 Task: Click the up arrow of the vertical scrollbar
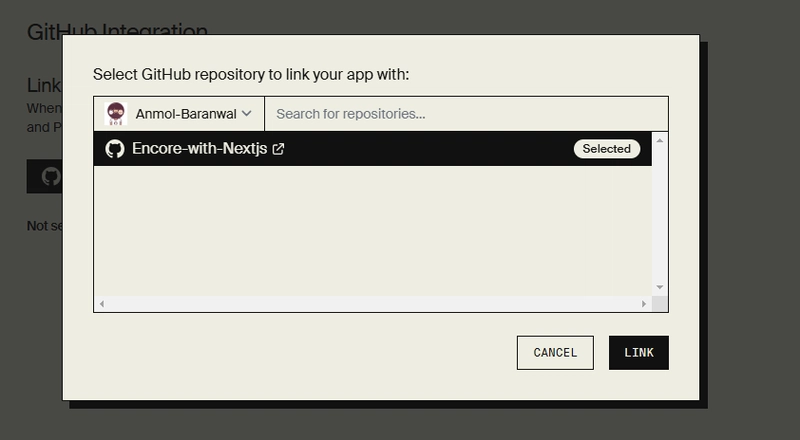point(660,140)
